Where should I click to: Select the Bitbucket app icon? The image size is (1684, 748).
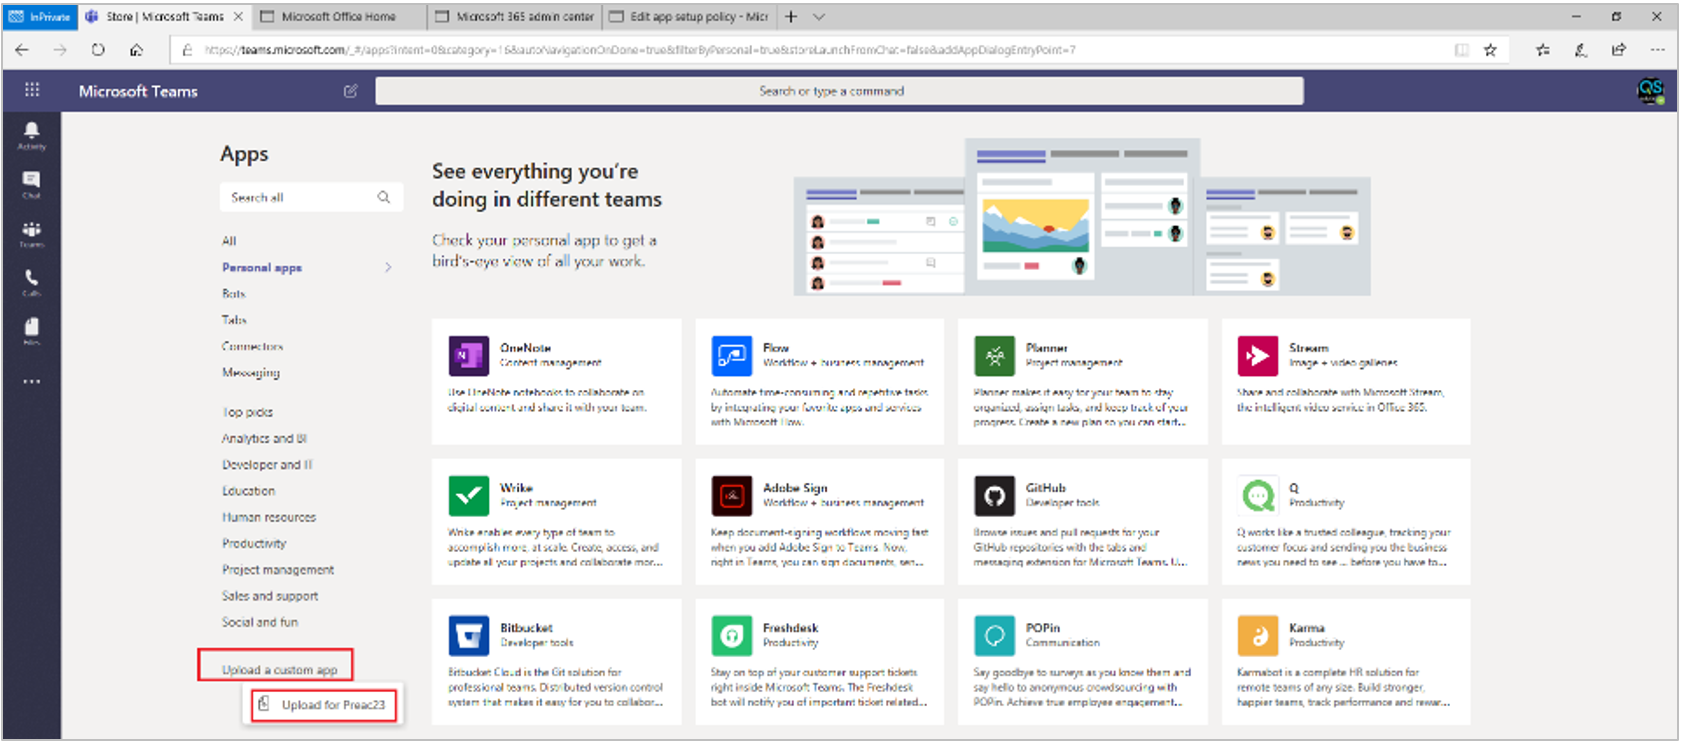click(x=469, y=636)
